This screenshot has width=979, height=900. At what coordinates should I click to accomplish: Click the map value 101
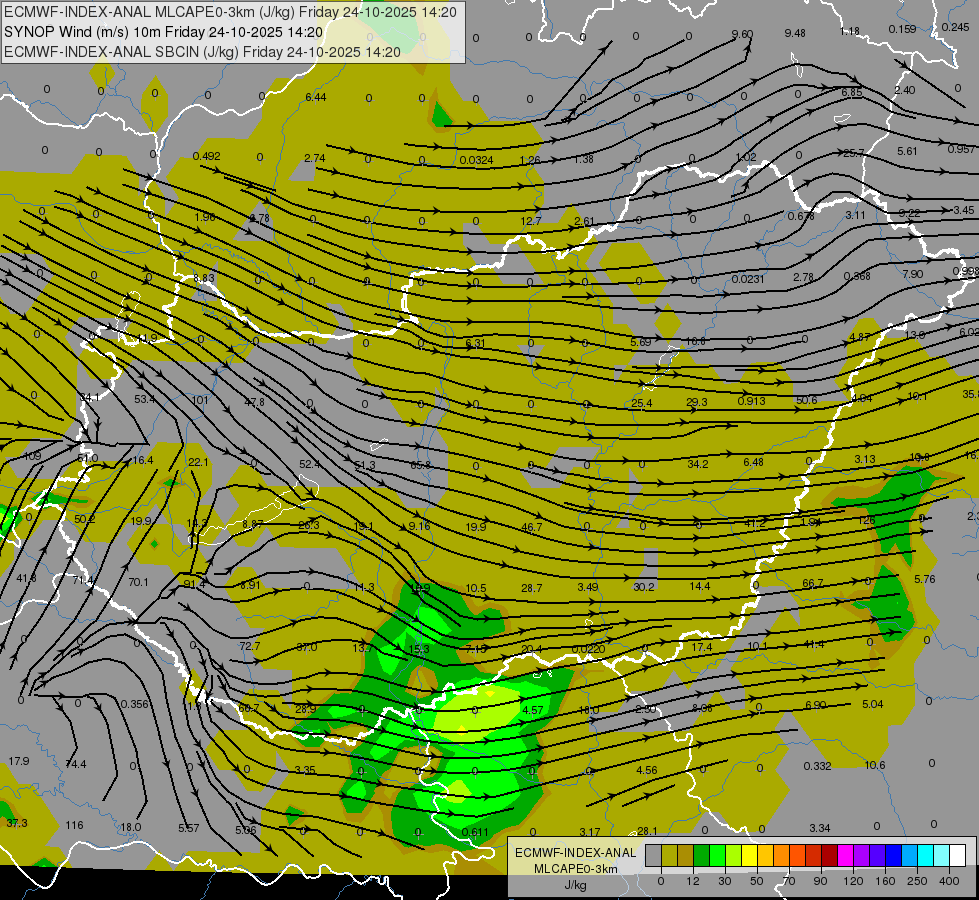[x=200, y=400]
